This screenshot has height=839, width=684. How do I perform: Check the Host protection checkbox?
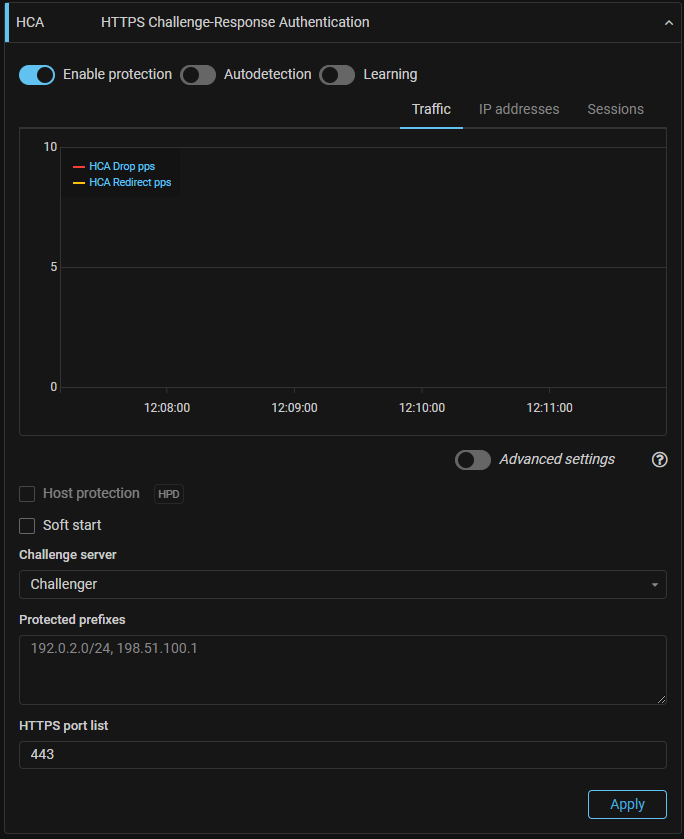(x=27, y=494)
